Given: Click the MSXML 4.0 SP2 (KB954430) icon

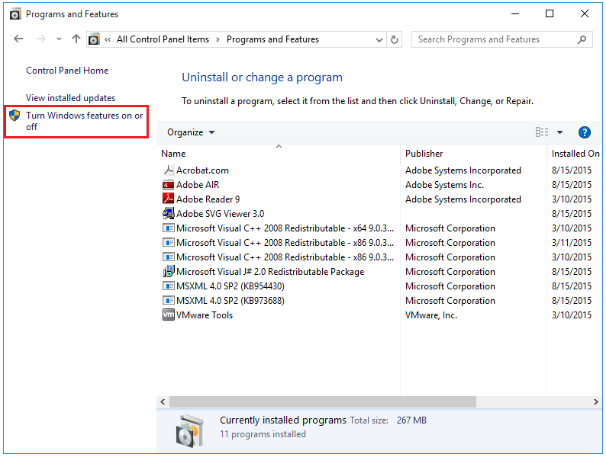Looking at the screenshot, I should point(168,286).
